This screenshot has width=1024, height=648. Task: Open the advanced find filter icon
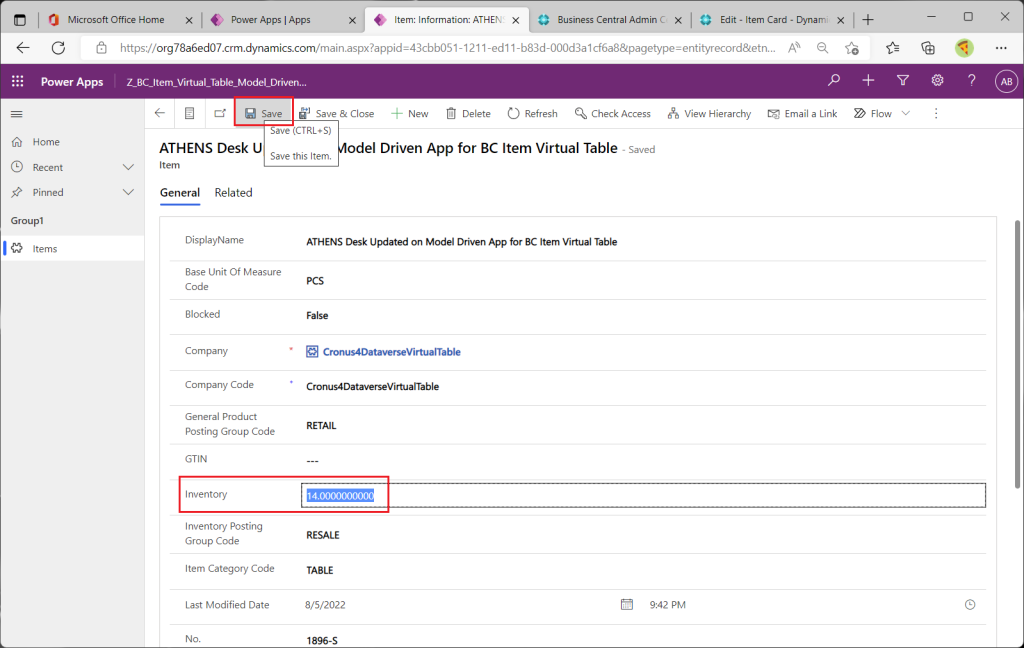click(x=903, y=80)
